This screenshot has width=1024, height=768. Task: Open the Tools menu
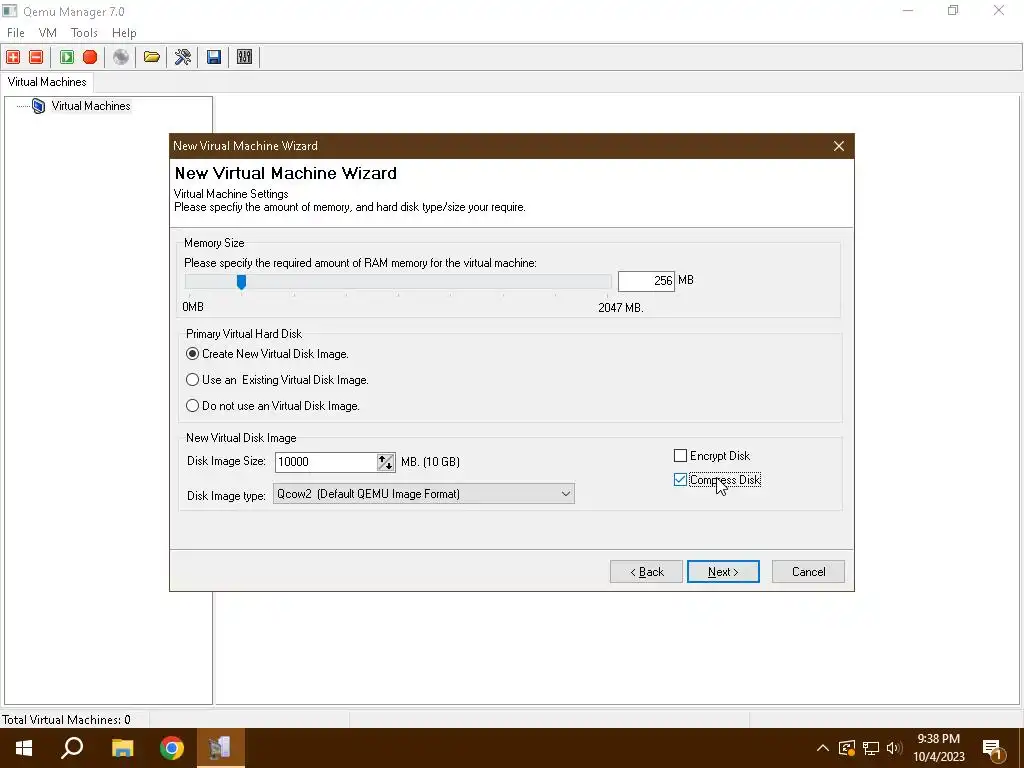(x=84, y=33)
